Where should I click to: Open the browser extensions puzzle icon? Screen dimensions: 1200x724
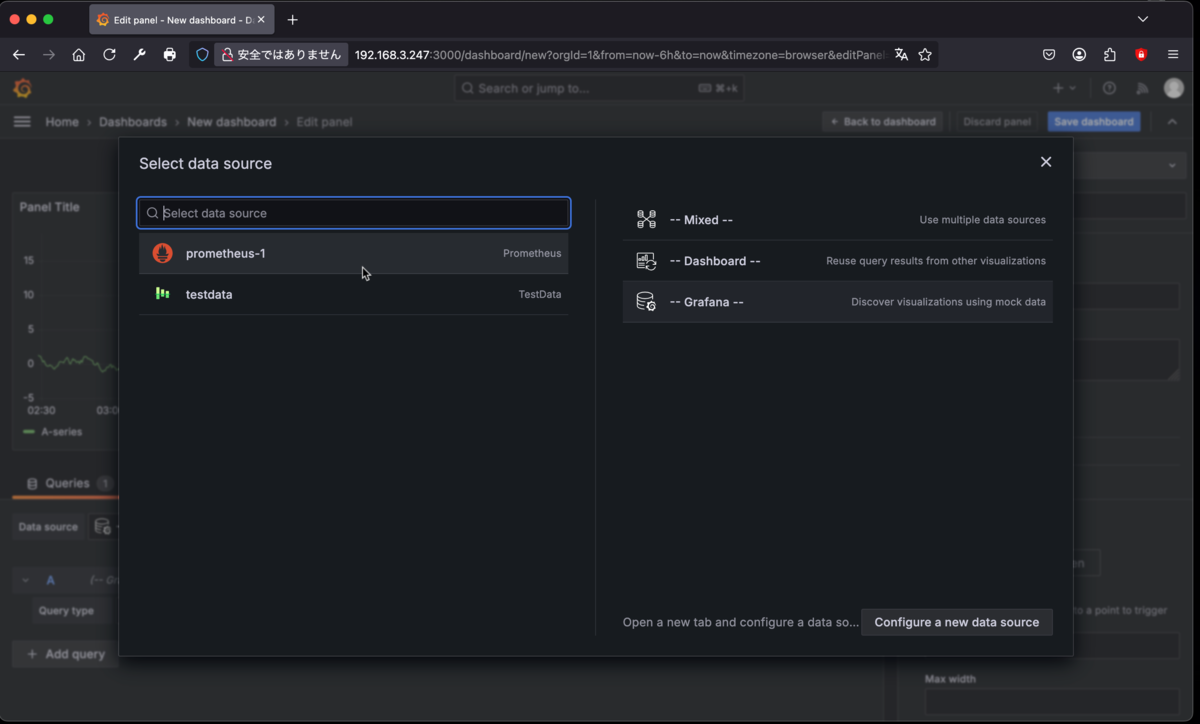(x=1110, y=55)
